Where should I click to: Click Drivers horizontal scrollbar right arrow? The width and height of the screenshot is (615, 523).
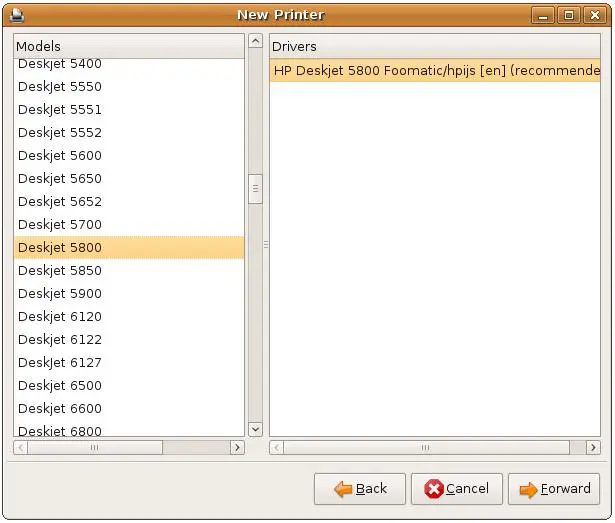[593, 448]
